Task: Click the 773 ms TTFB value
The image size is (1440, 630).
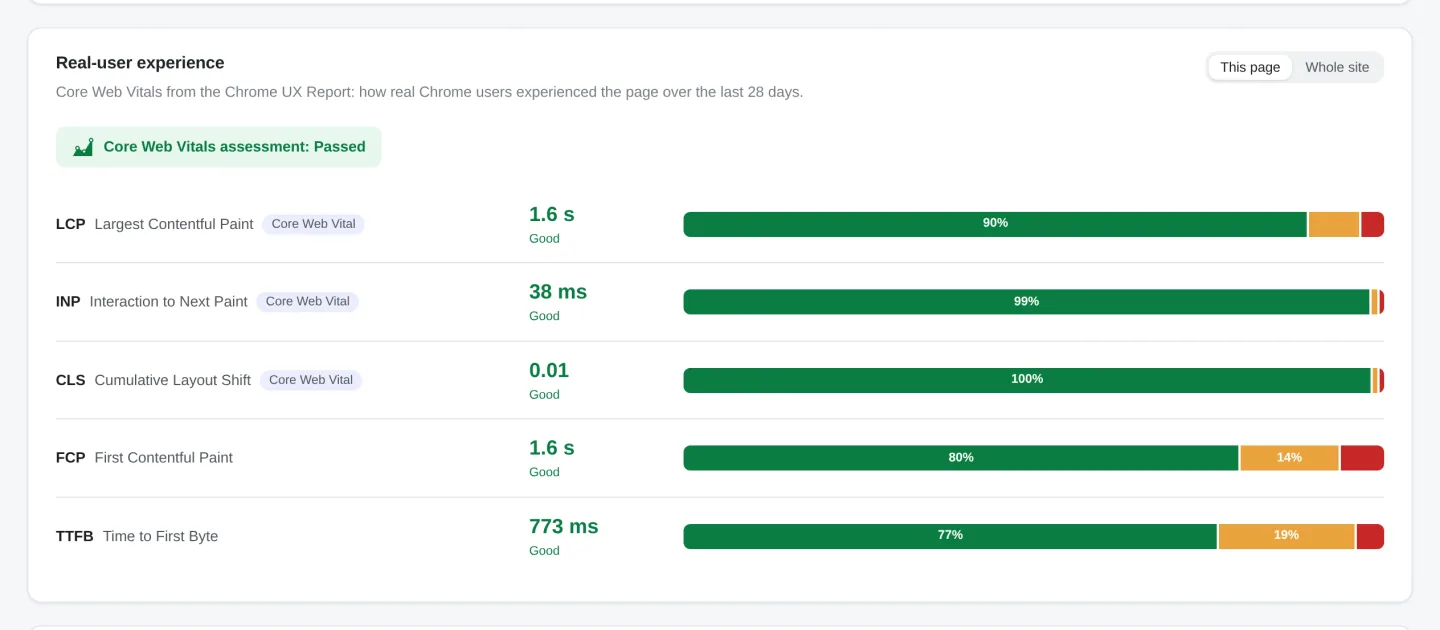Action: (x=564, y=526)
